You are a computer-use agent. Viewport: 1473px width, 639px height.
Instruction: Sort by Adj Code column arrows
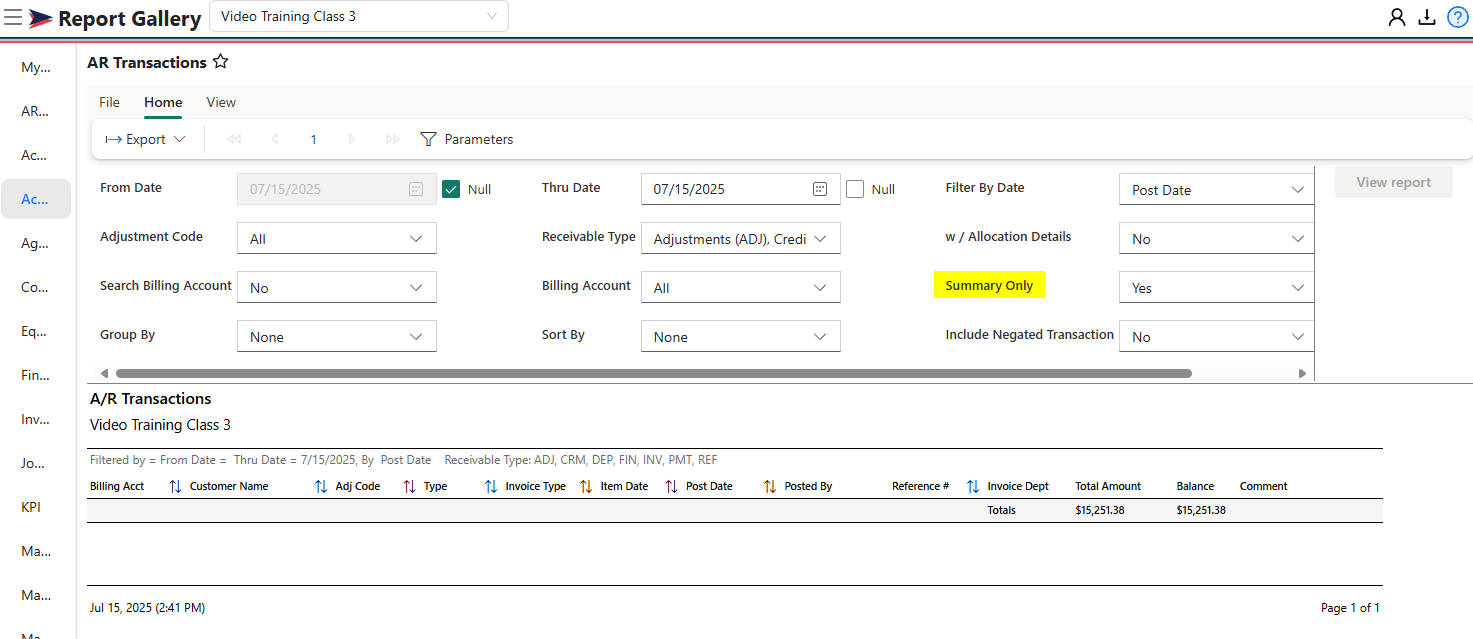[409, 486]
